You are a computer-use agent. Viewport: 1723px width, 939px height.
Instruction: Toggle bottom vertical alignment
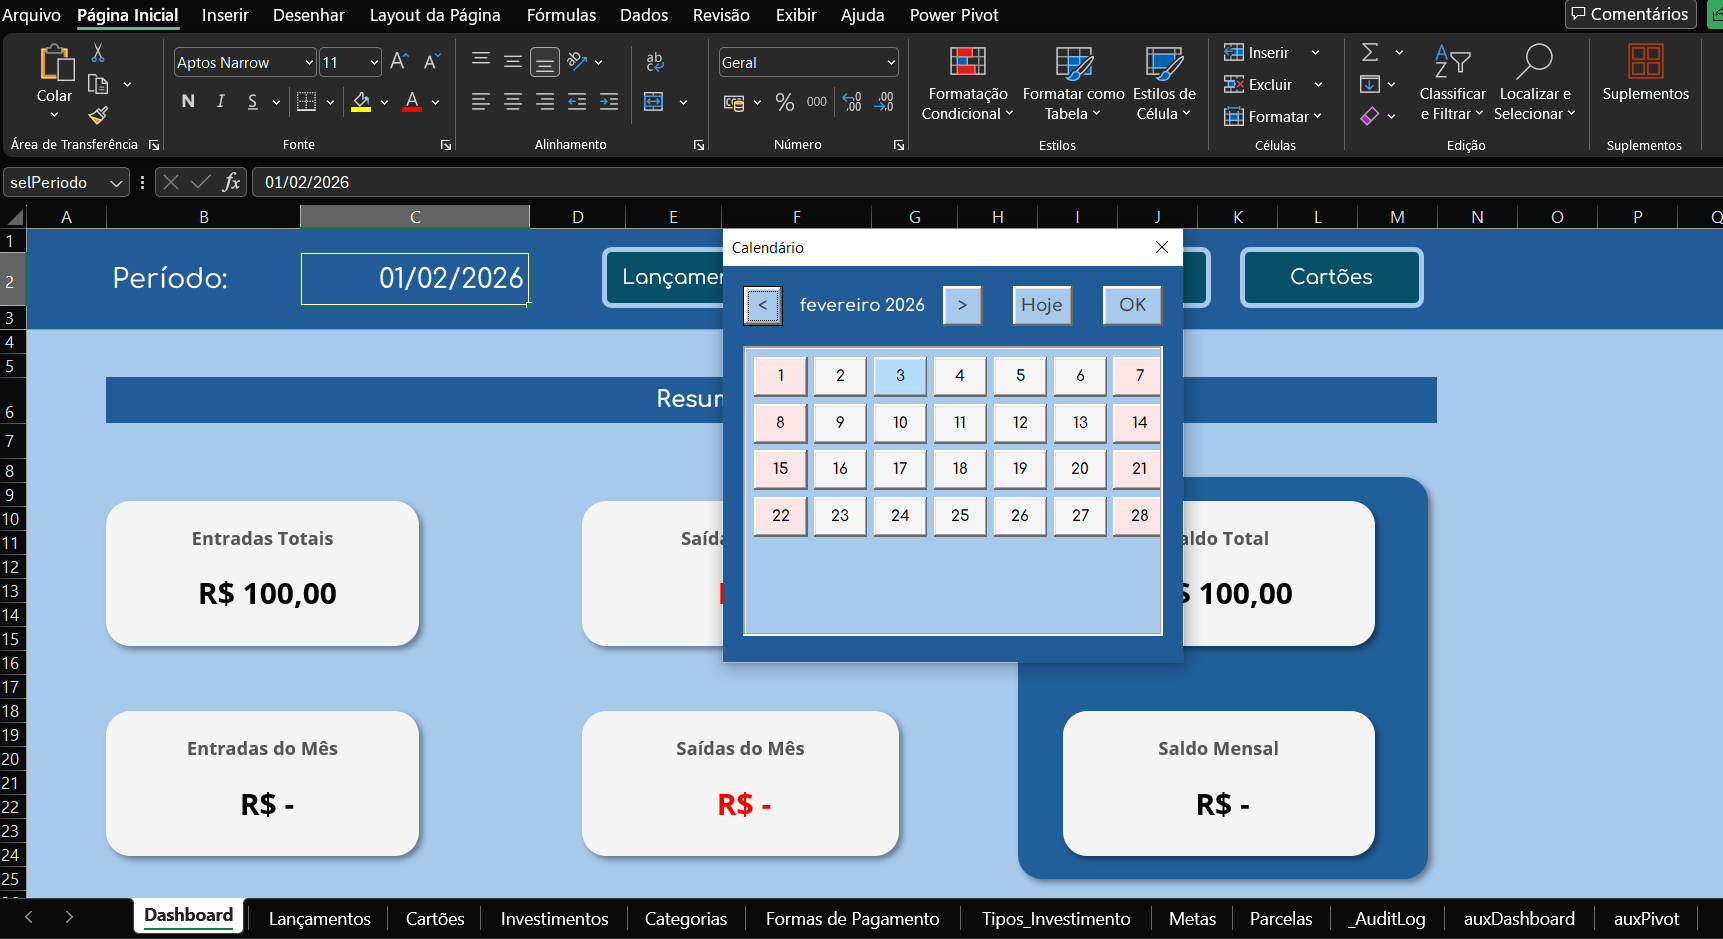tap(545, 62)
